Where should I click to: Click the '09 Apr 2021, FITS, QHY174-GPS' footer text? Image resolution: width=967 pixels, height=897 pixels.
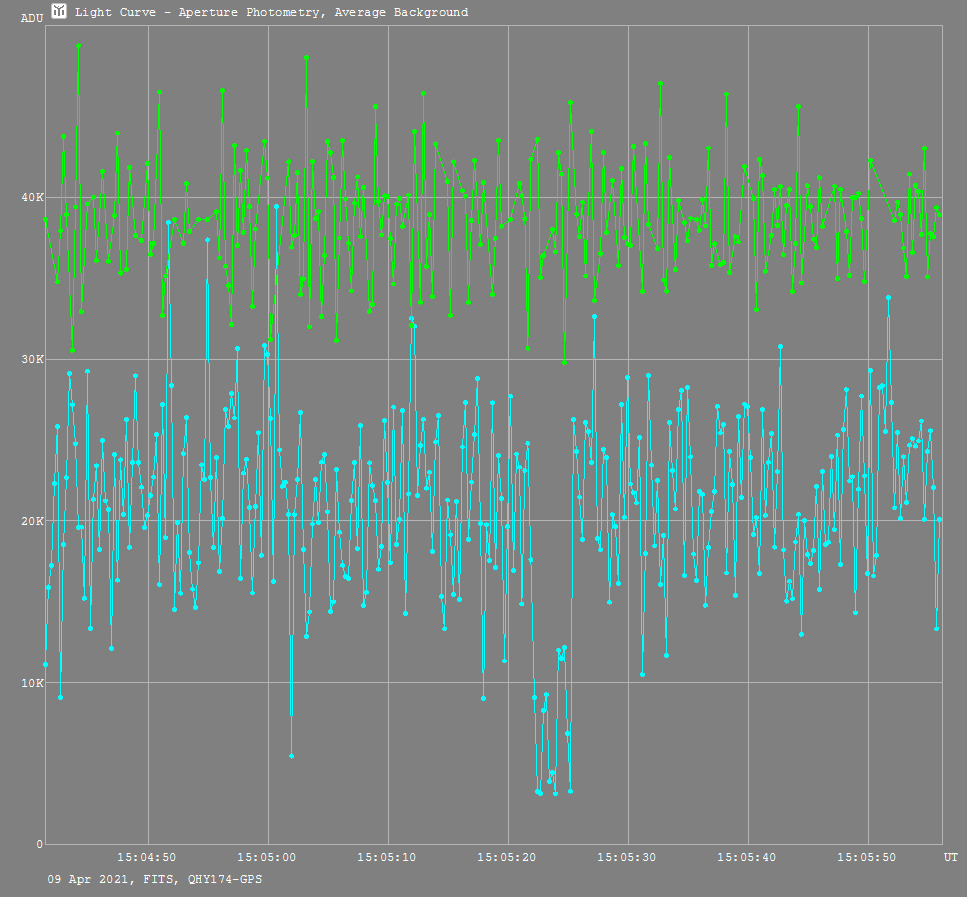point(155,880)
